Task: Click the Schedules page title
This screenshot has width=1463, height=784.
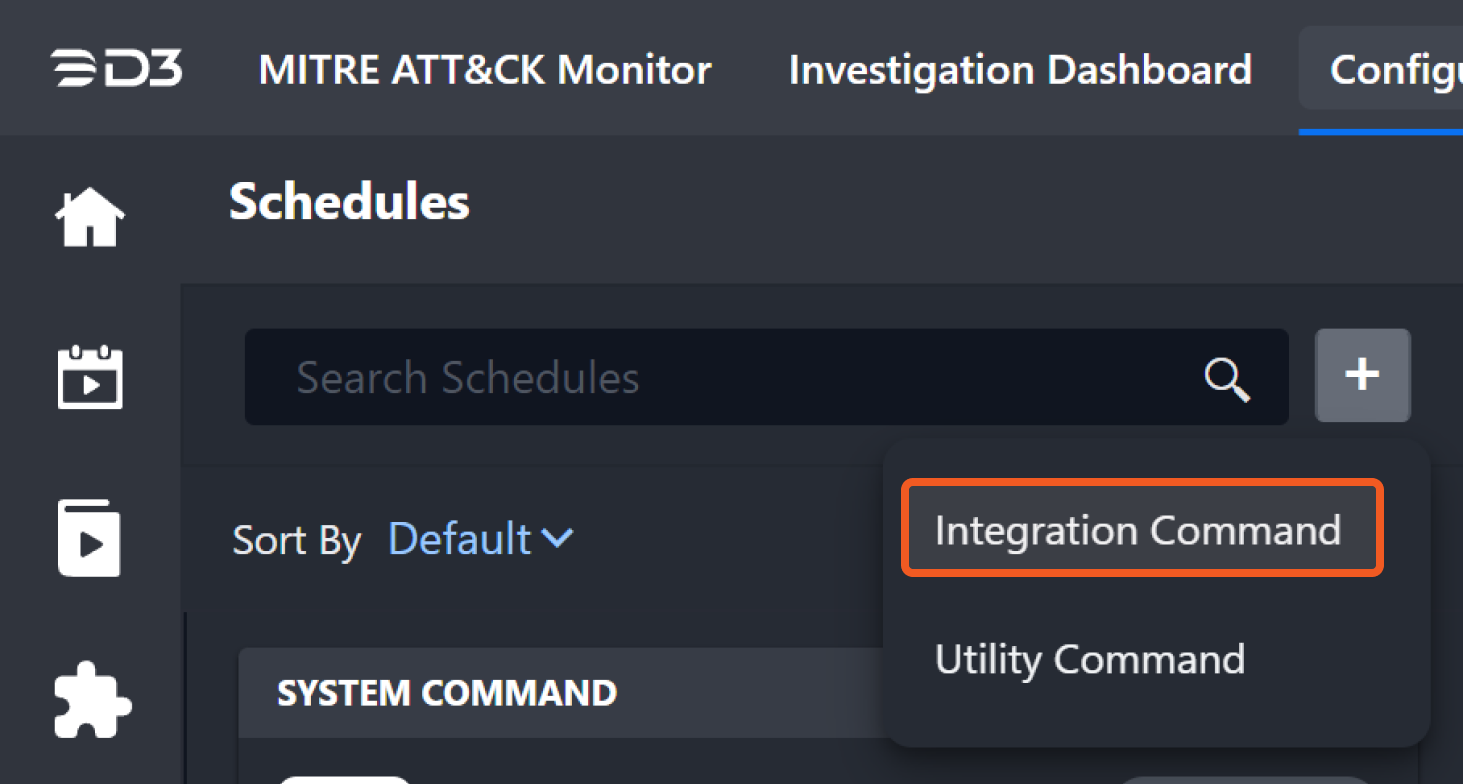Action: (349, 202)
